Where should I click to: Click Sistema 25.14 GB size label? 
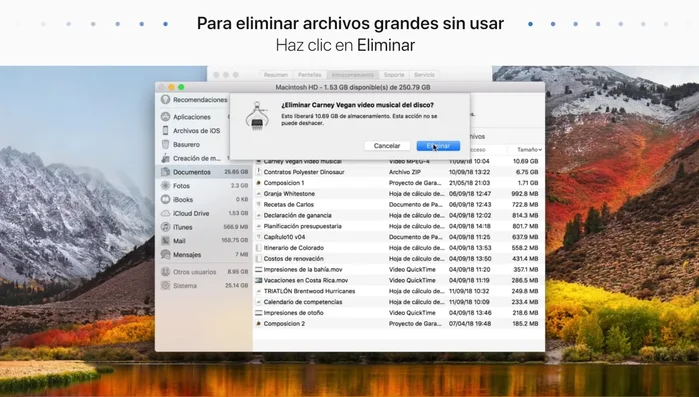[x=236, y=286]
